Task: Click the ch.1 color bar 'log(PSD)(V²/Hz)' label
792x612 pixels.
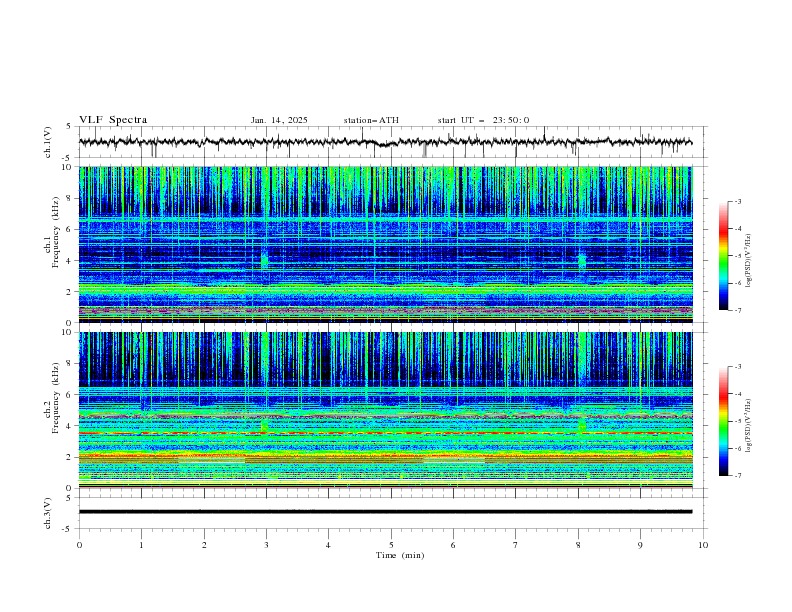Action: click(x=748, y=261)
